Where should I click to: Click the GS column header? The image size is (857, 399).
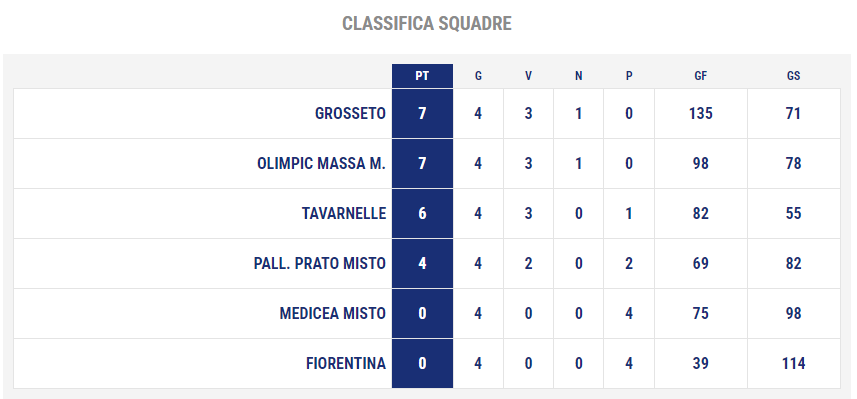click(x=793, y=76)
